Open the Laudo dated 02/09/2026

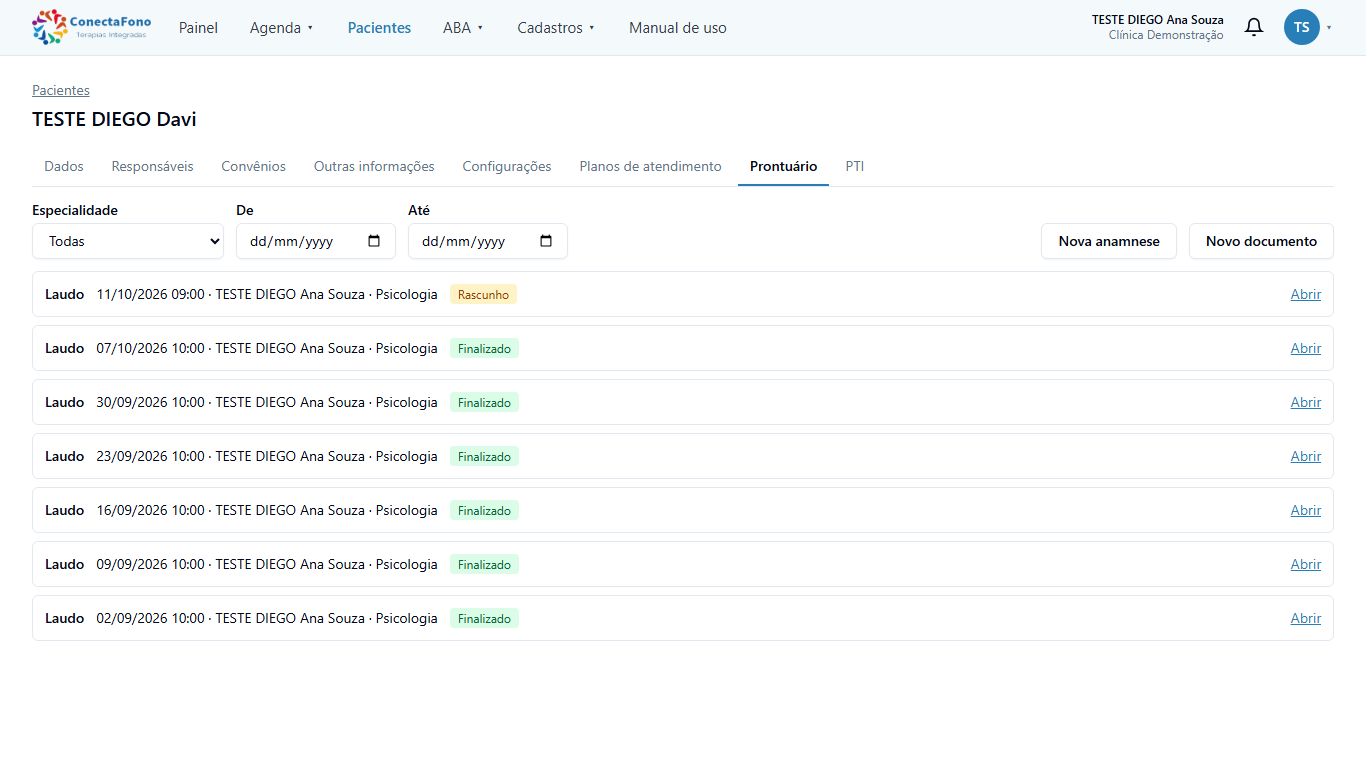coord(1306,618)
